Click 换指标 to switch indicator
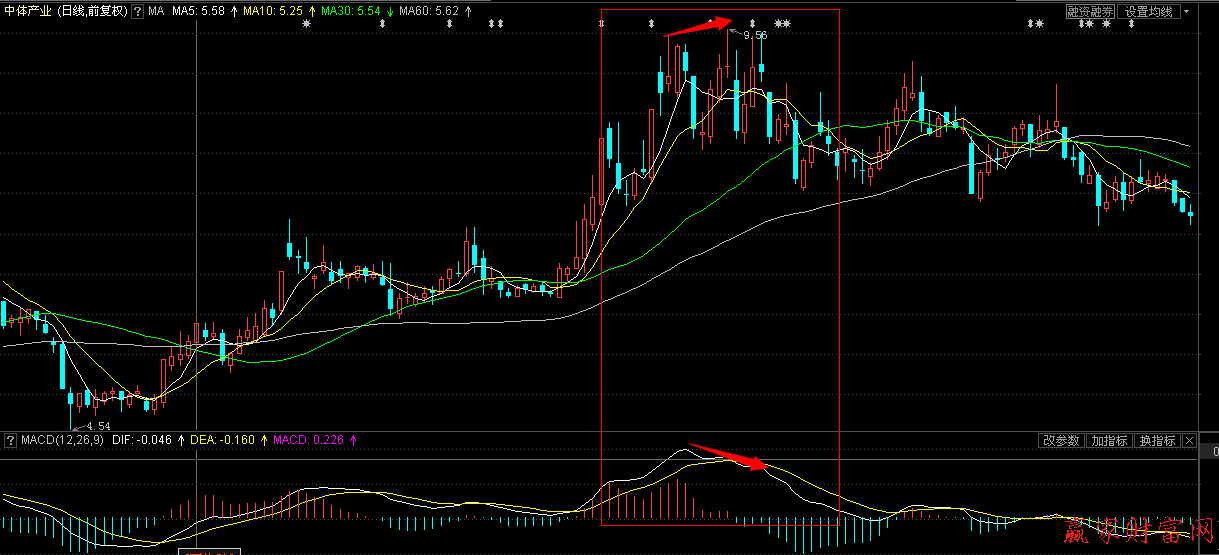 pos(1157,441)
